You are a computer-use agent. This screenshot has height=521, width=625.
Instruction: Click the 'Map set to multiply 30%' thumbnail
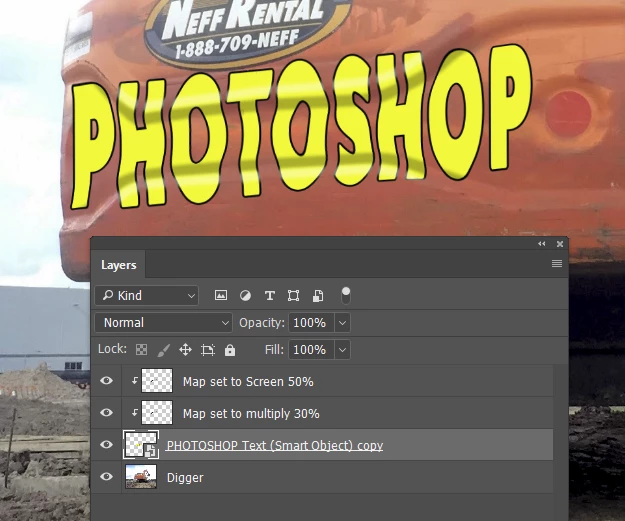click(157, 413)
